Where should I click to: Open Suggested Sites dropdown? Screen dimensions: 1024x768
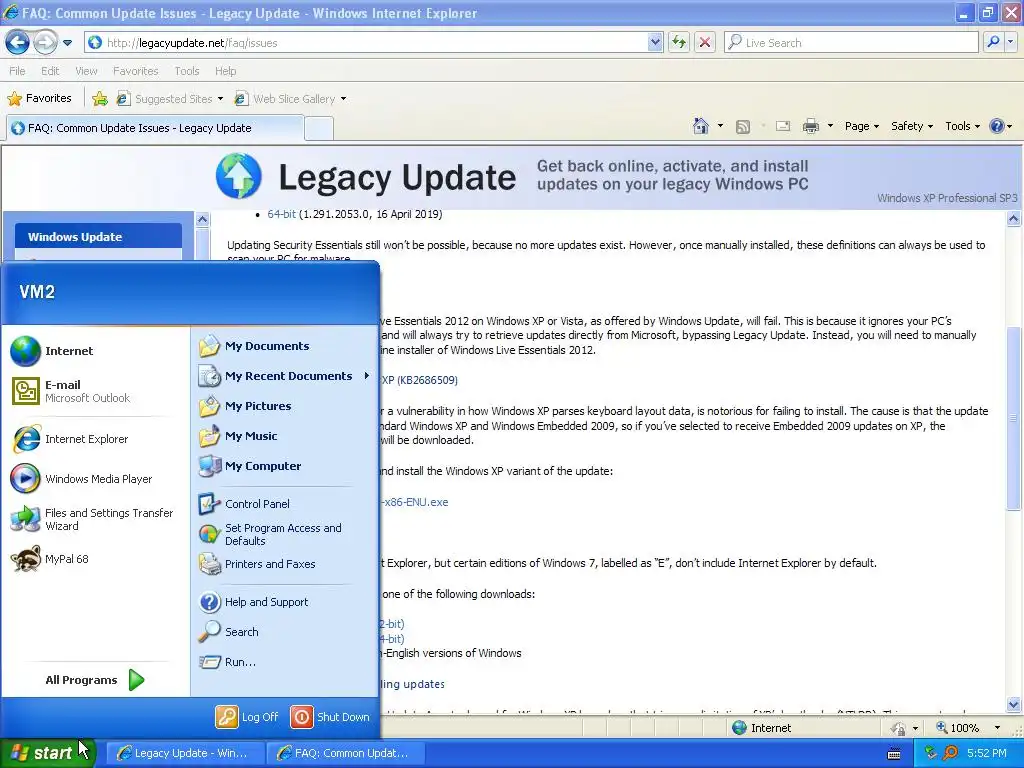click(x=170, y=99)
